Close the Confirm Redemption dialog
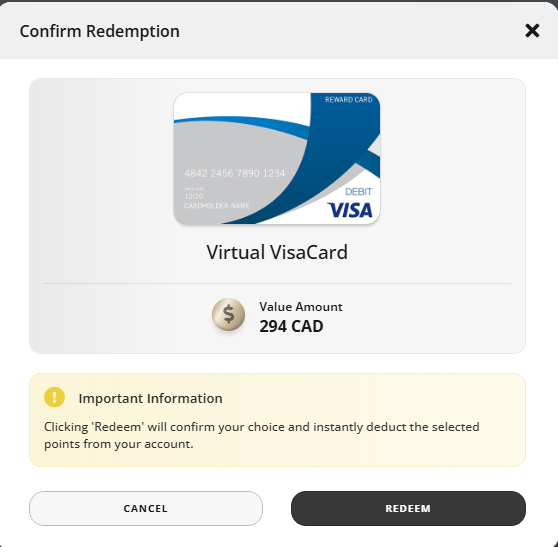558x547 pixels. pos(532,31)
